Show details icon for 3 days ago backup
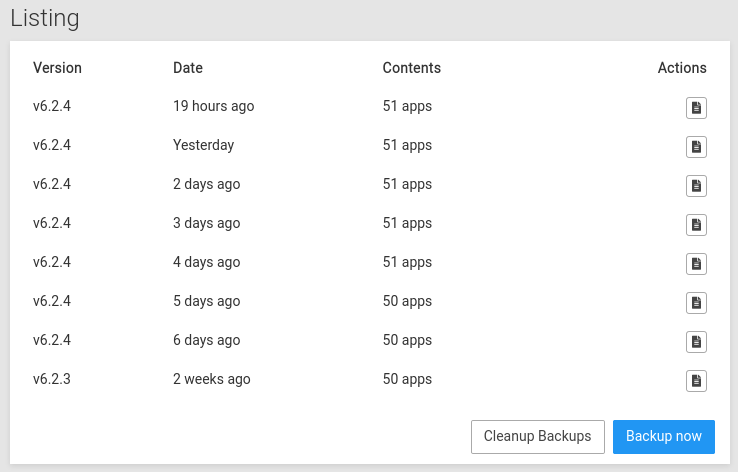Viewport: 738px width, 472px height. pos(696,225)
